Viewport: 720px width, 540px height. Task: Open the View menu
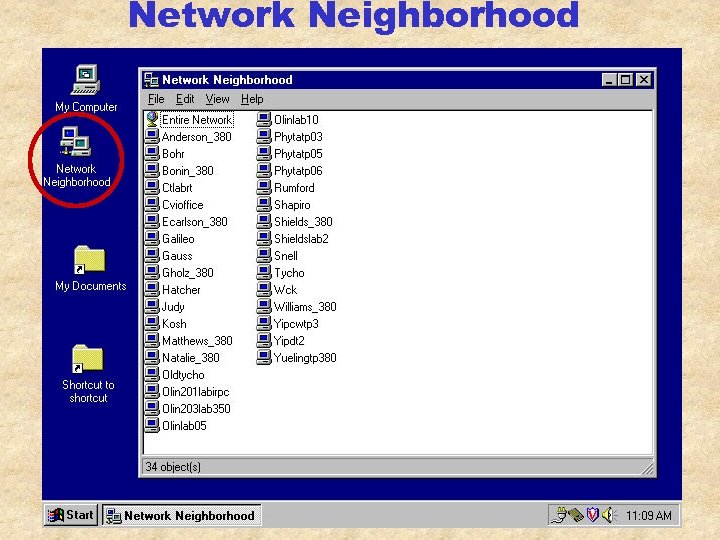click(x=217, y=99)
